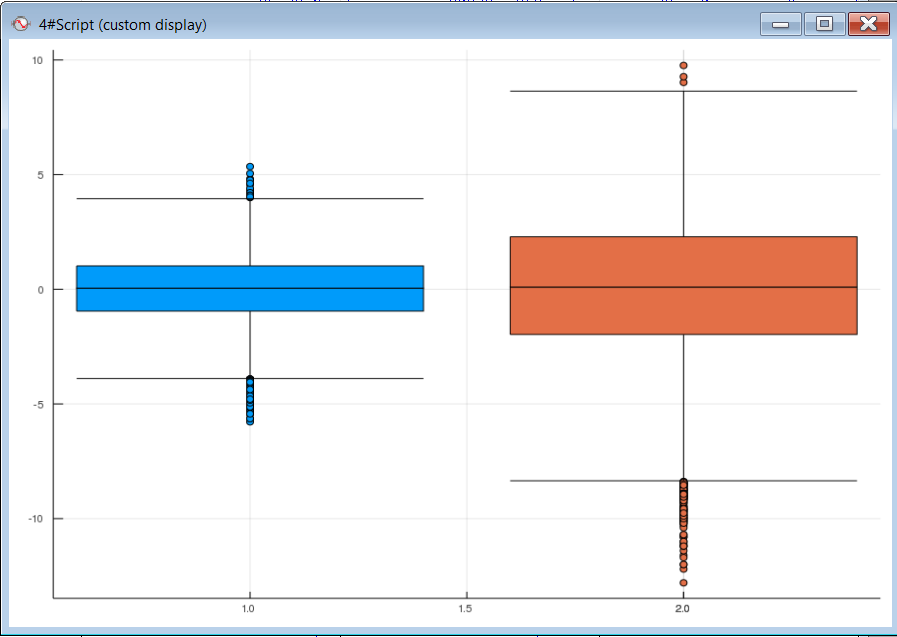
Task: Close the 4#Script custom display window
Action: (x=868, y=24)
